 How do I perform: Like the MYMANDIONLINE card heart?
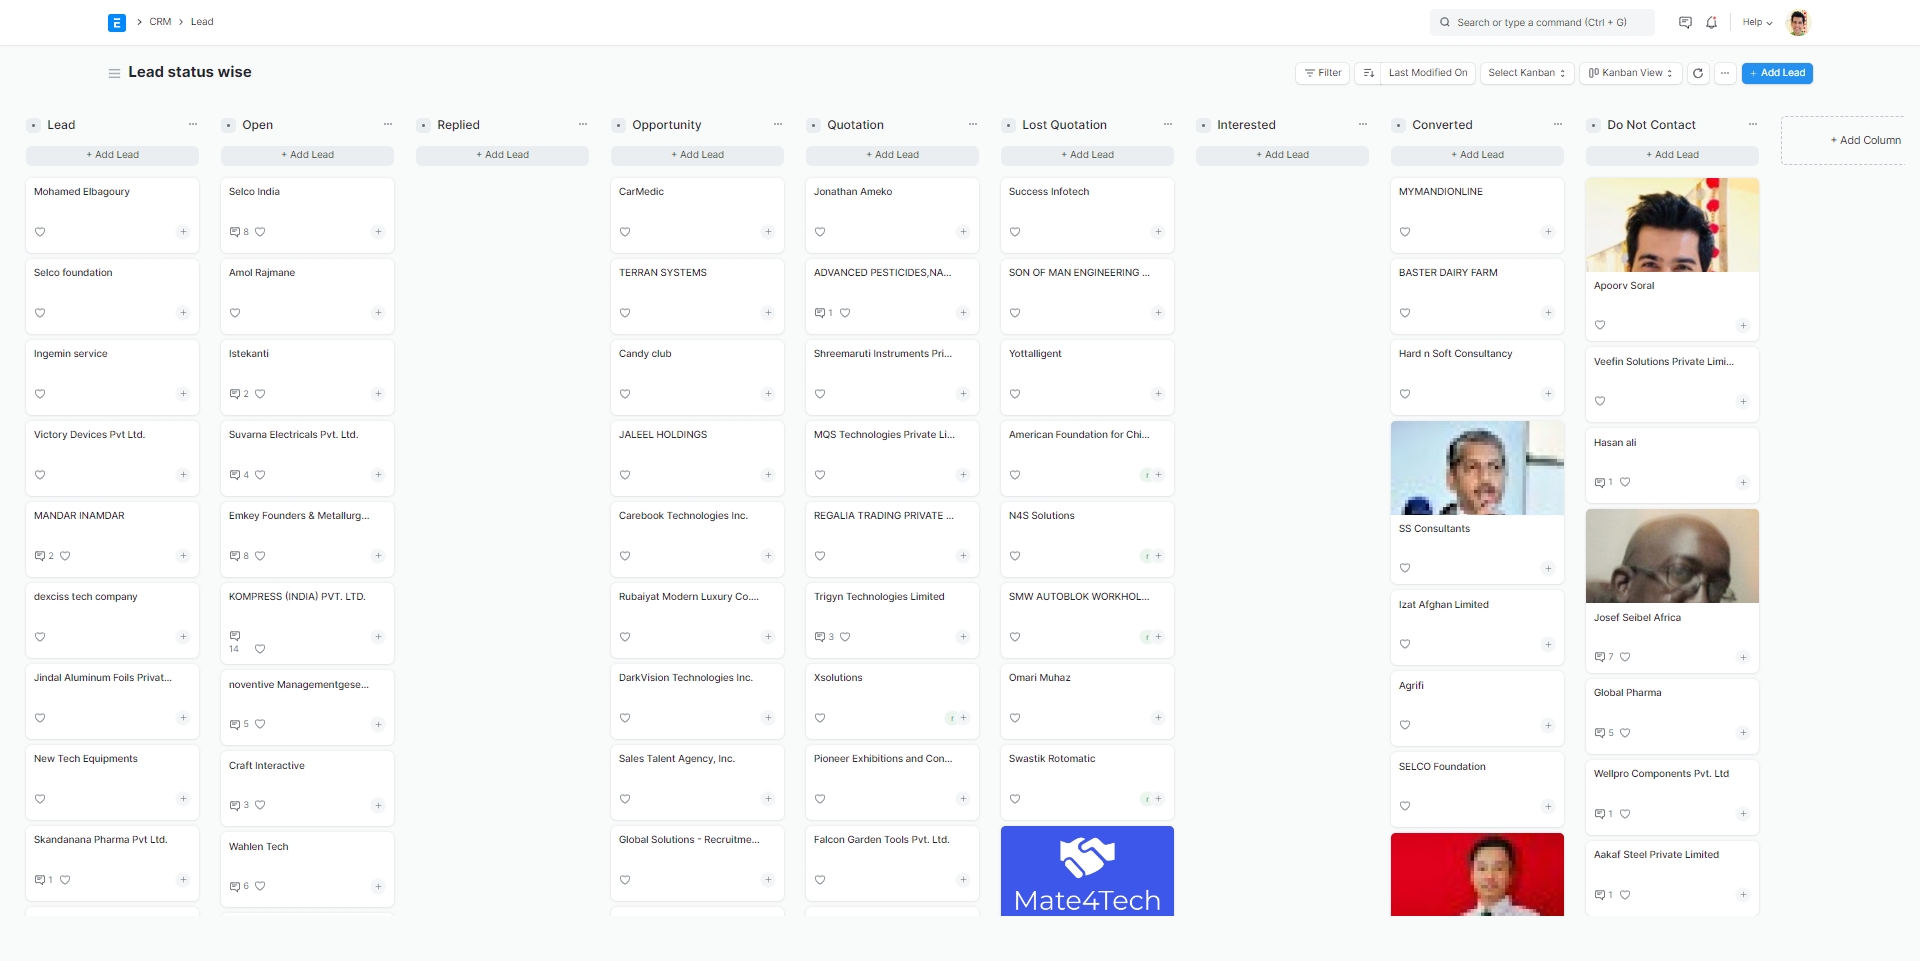[x=1405, y=232]
